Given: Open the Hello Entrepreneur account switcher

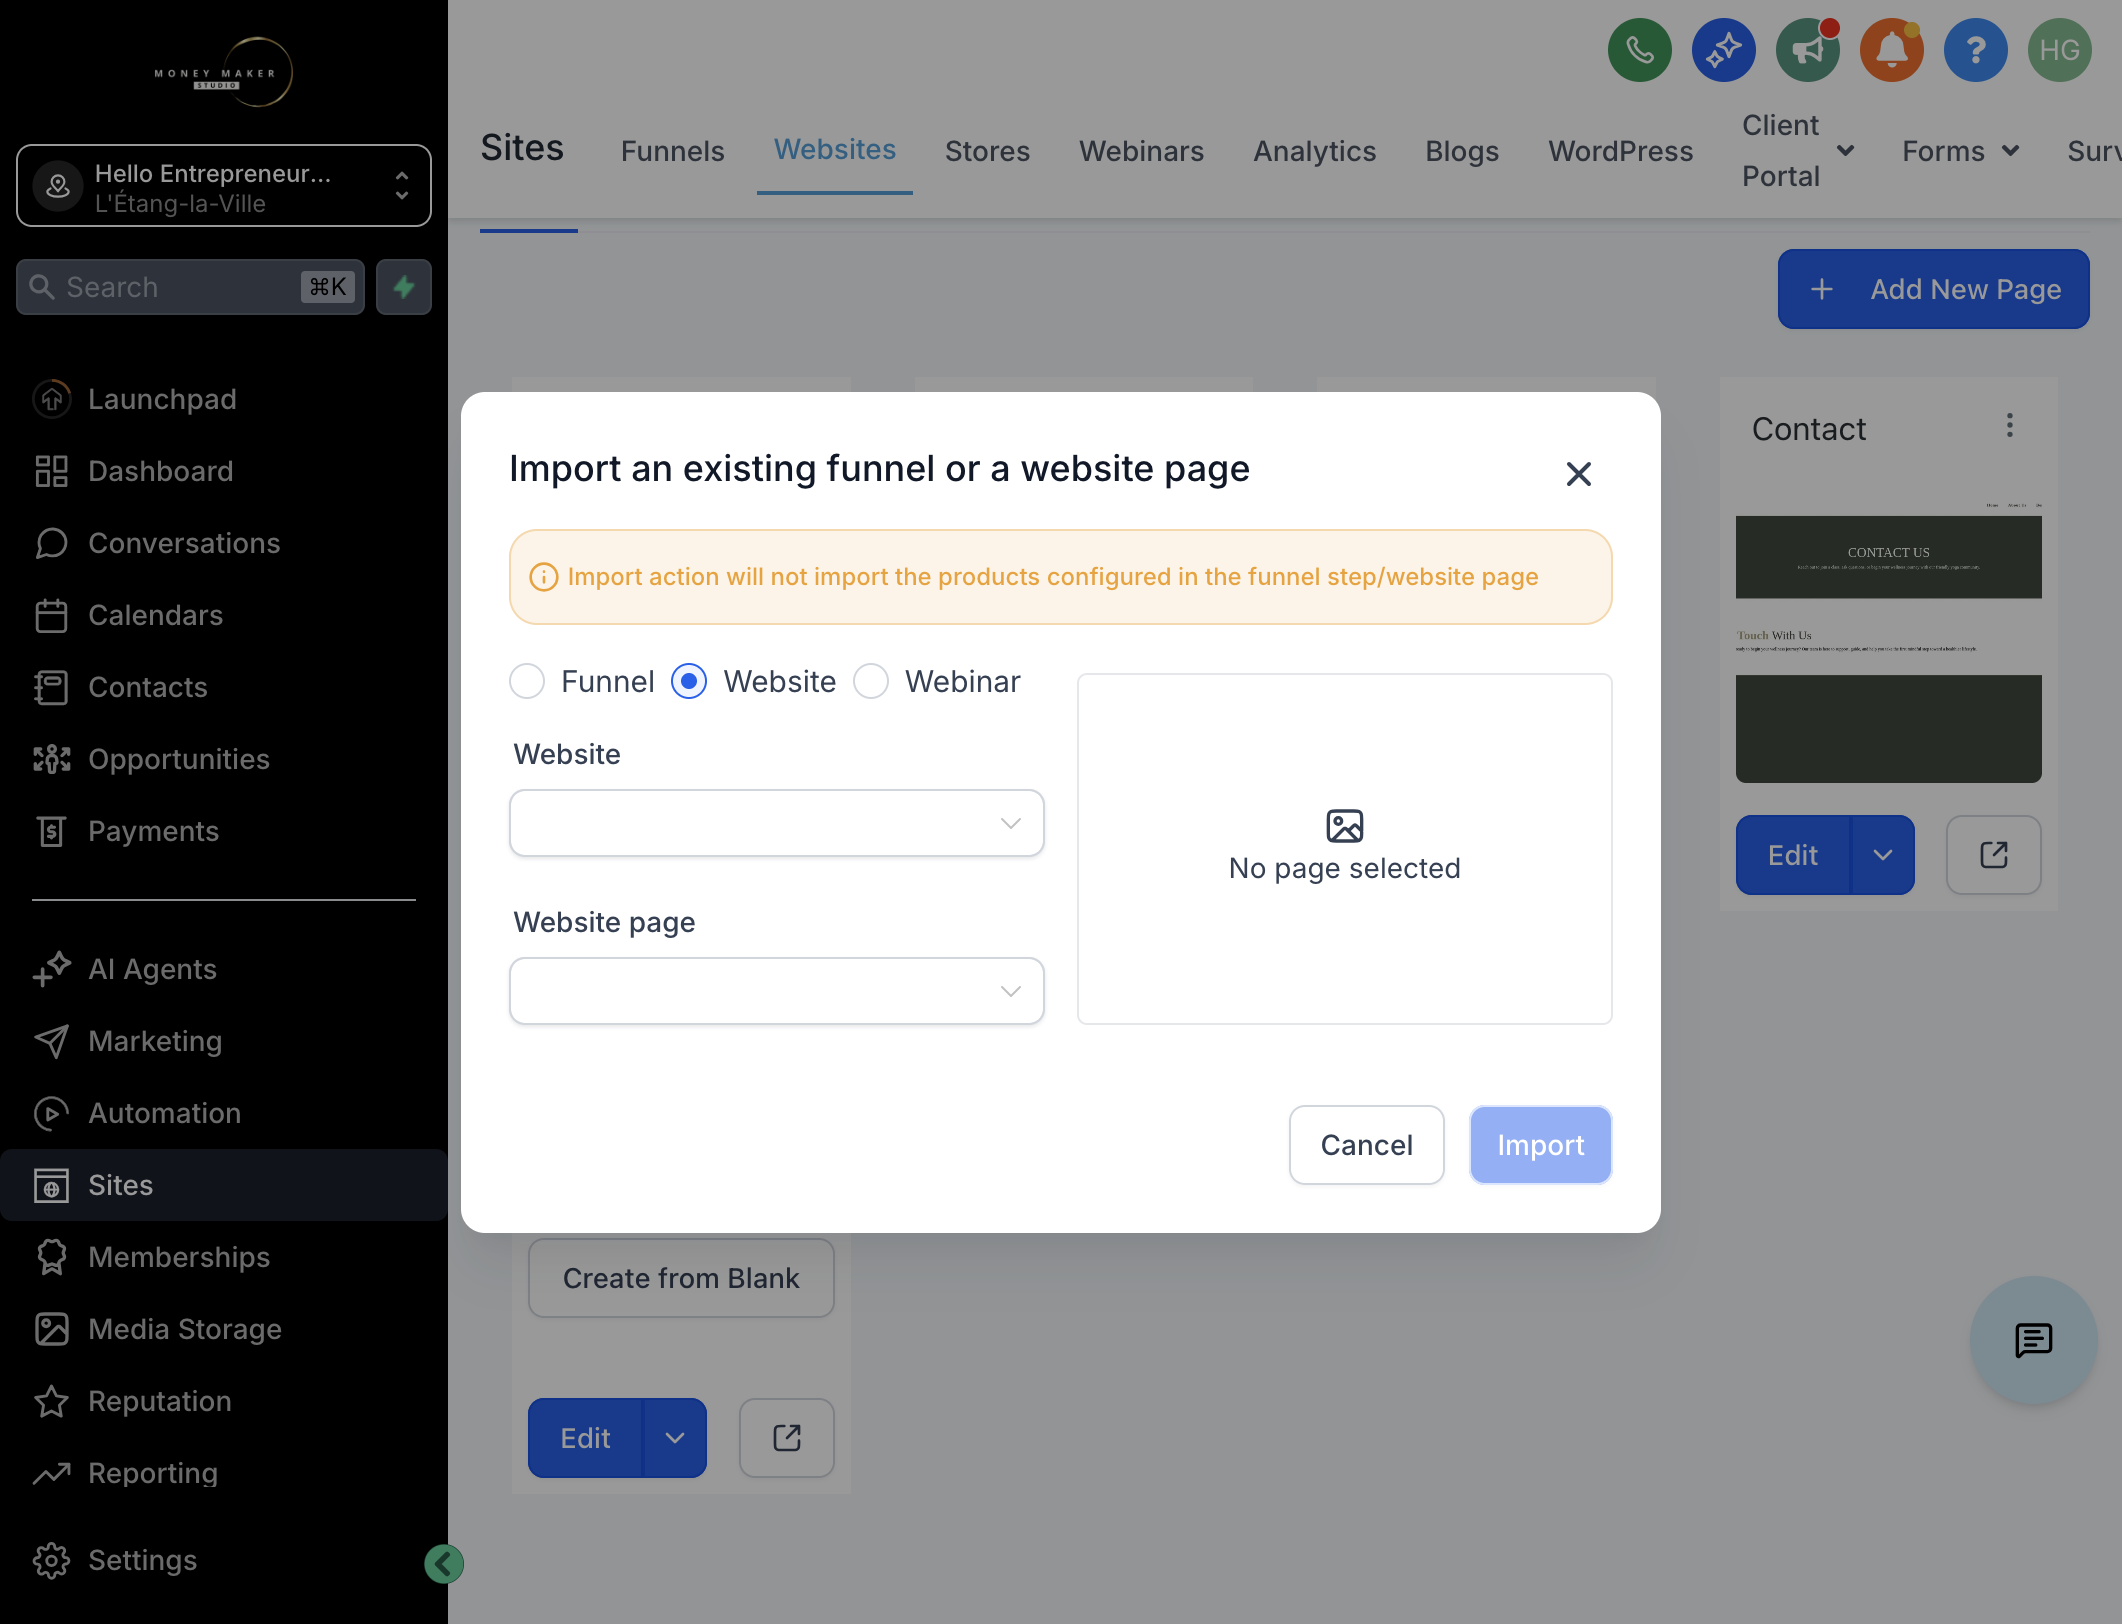Looking at the screenshot, I should (x=224, y=186).
